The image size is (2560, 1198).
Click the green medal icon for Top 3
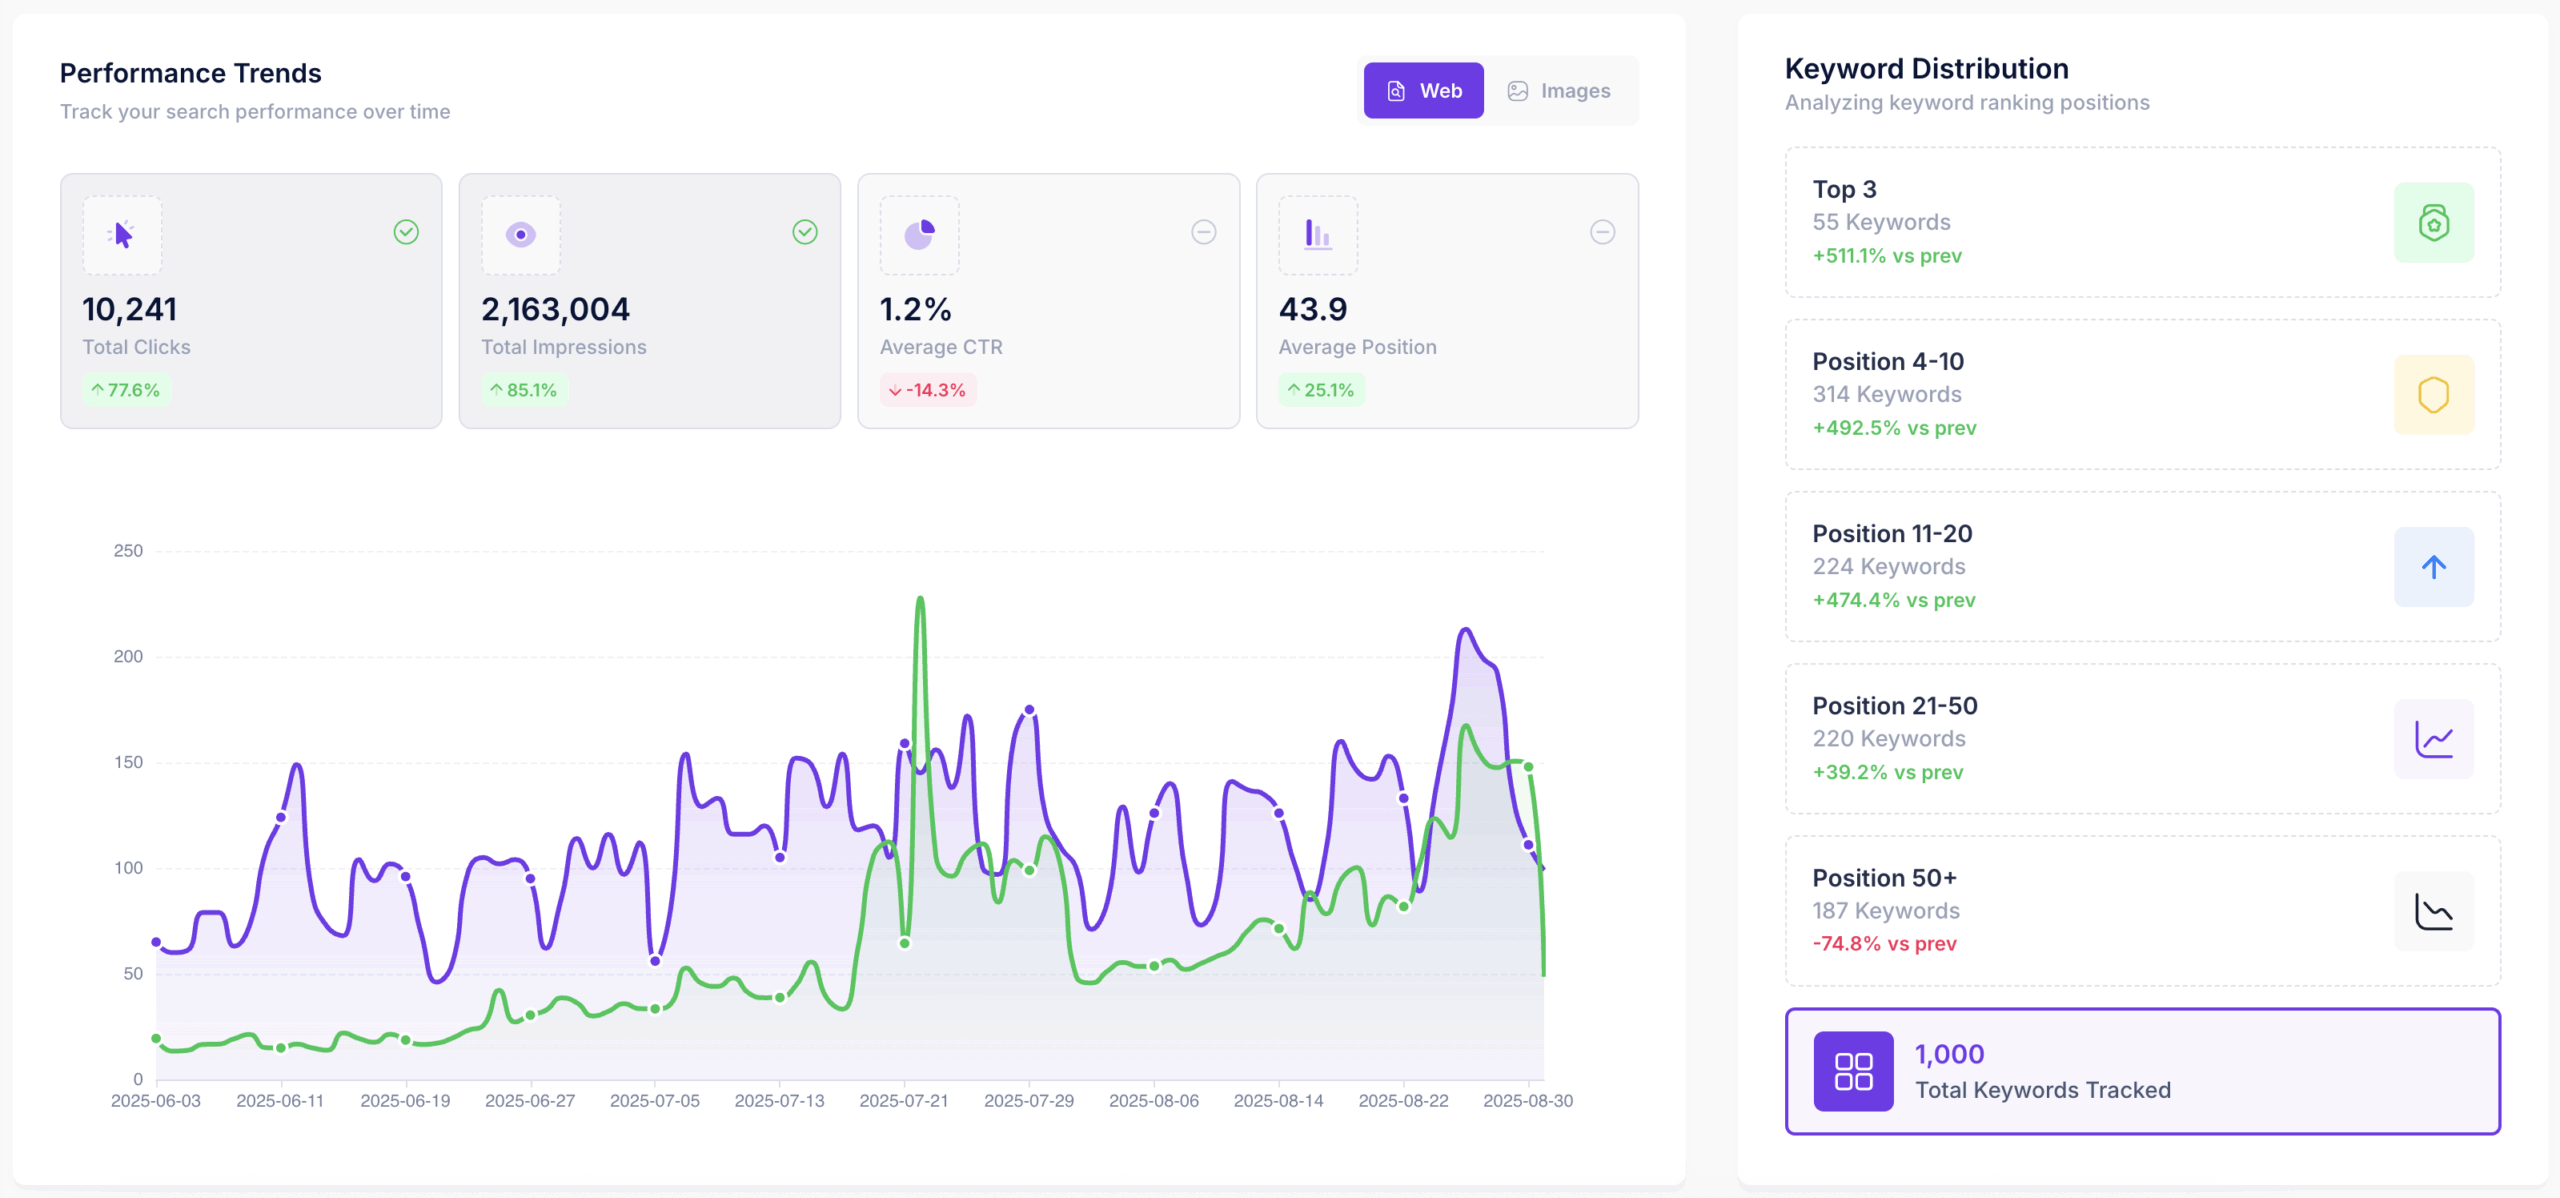click(x=2433, y=223)
